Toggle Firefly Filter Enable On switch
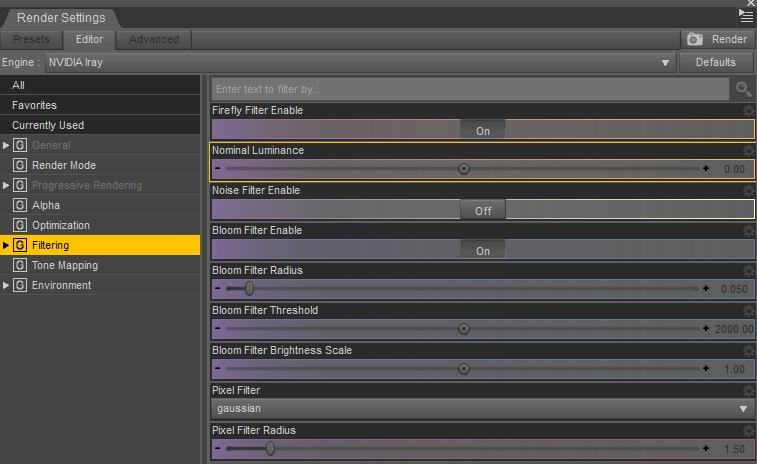This screenshot has height=464, width=757. point(483,130)
